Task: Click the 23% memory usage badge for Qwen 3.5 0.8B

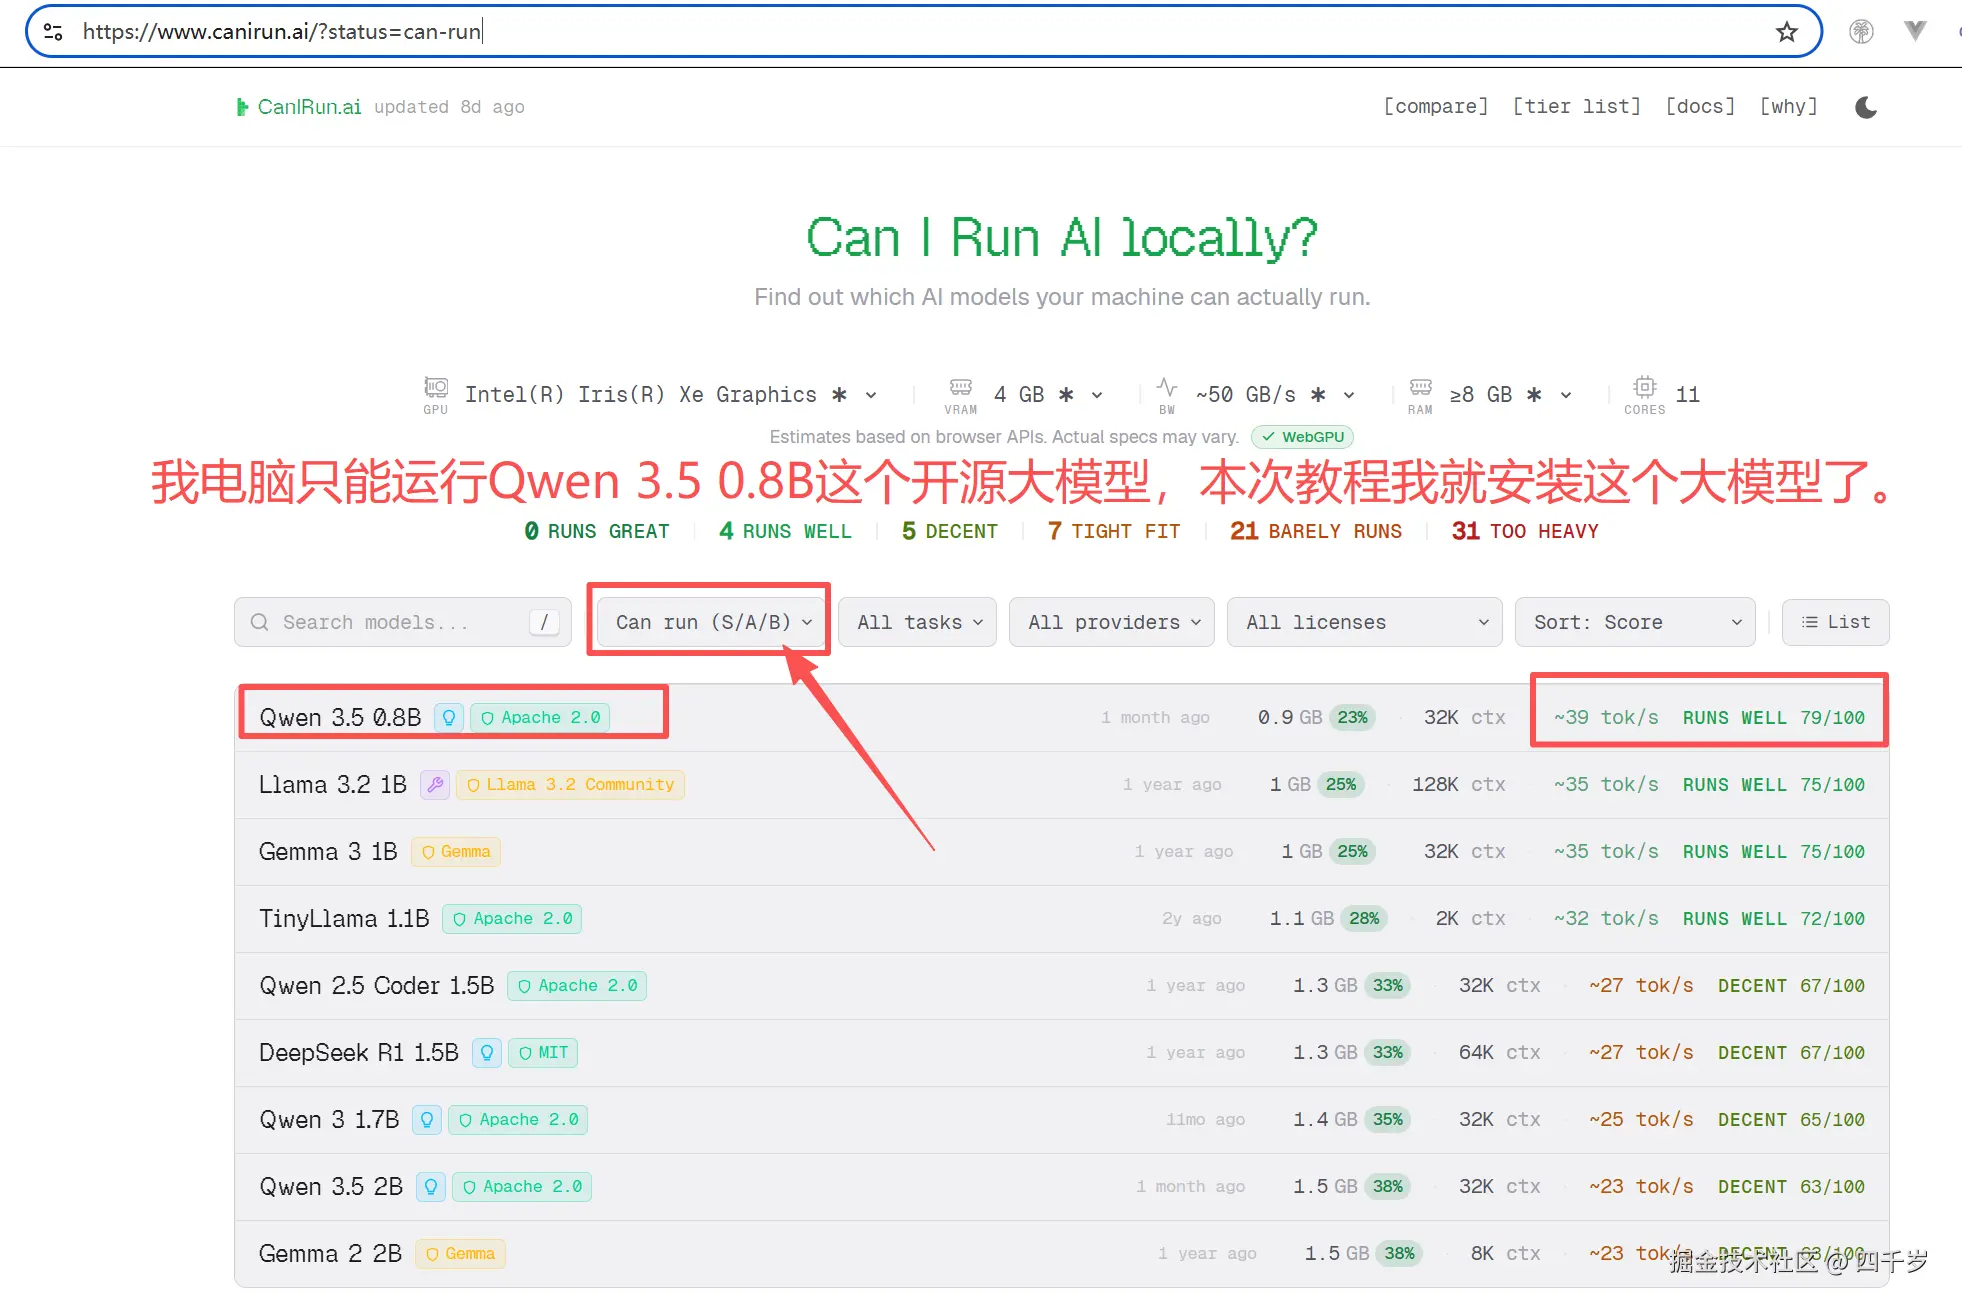Action: [1352, 718]
